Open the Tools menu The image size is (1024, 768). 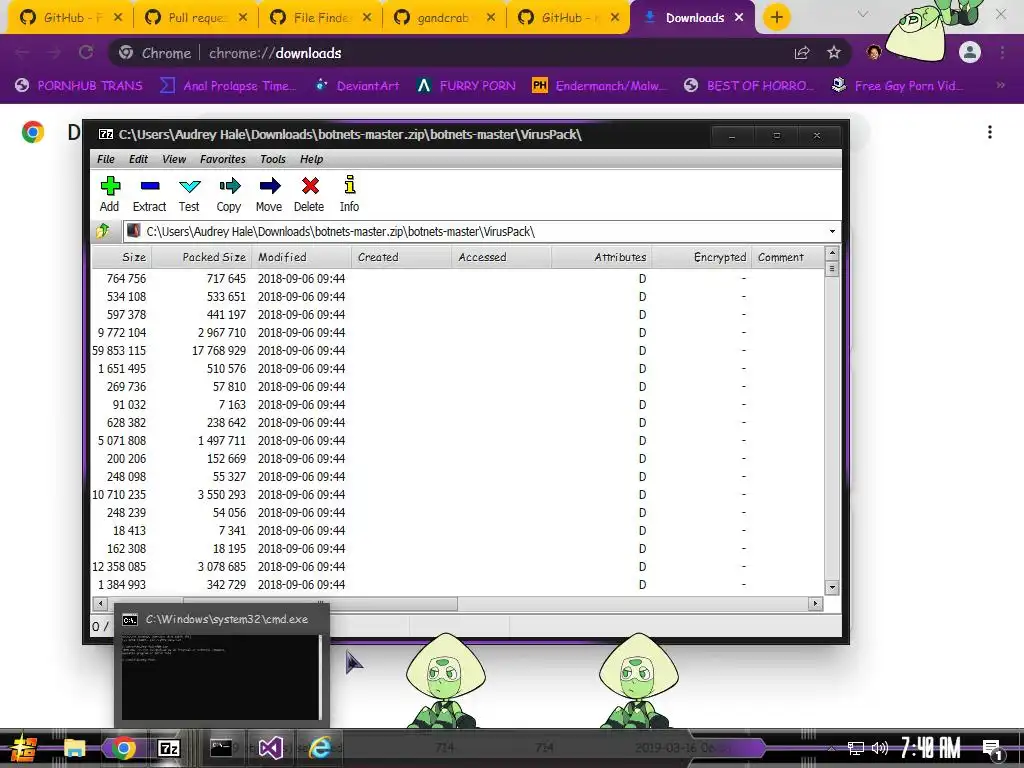[x=272, y=159]
